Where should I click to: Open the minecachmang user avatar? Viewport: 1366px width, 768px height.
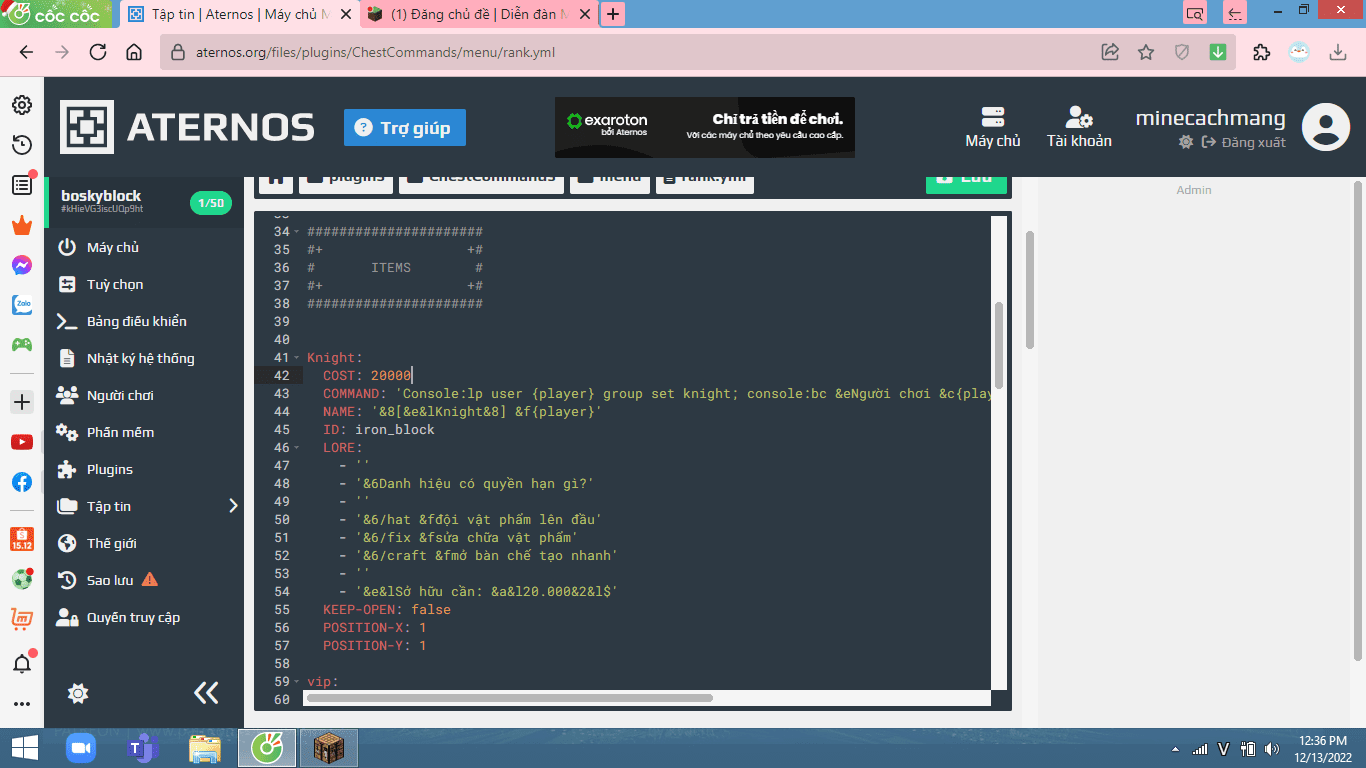pos(1326,127)
